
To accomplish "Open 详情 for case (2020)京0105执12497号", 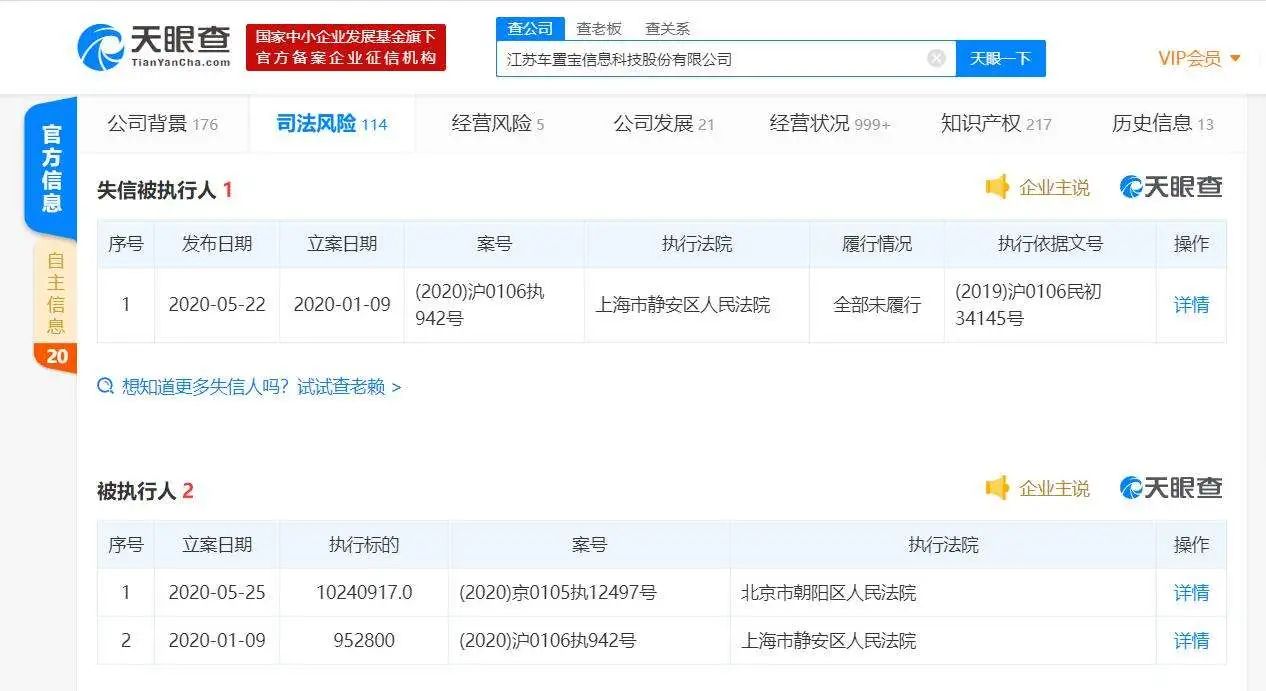I will point(1191,593).
